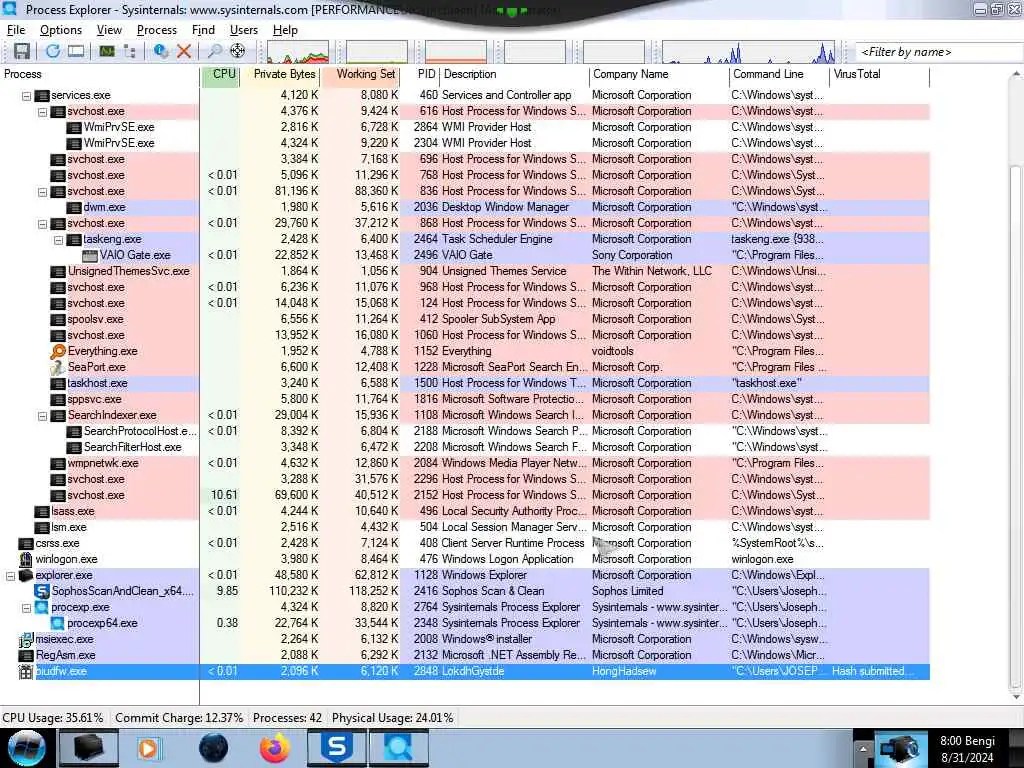Sort by the CPU column header
The width and height of the screenshot is (1024, 768).
click(x=220, y=74)
